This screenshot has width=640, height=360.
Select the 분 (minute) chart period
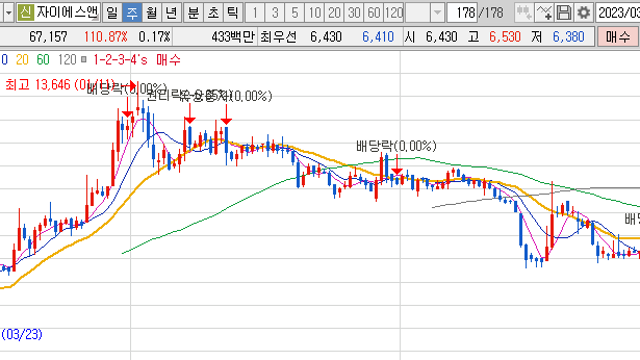193,13
